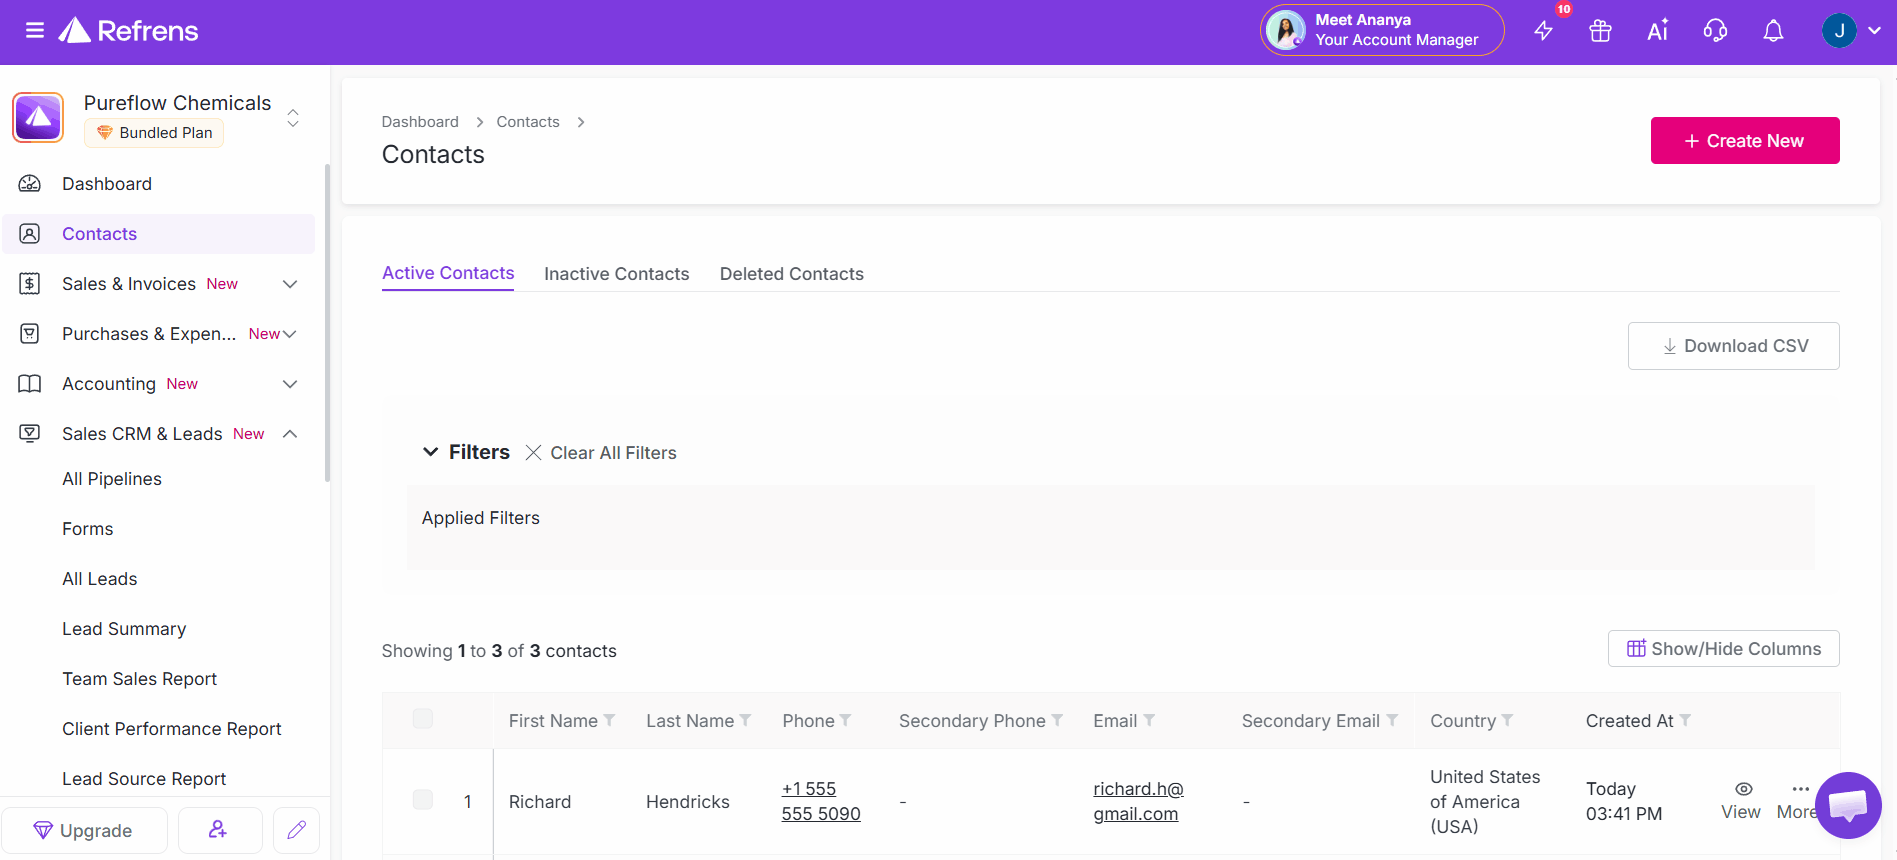The height and width of the screenshot is (860, 1897).
Task: Collapse the Sales CRM & Leads section
Action: (290, 434)
